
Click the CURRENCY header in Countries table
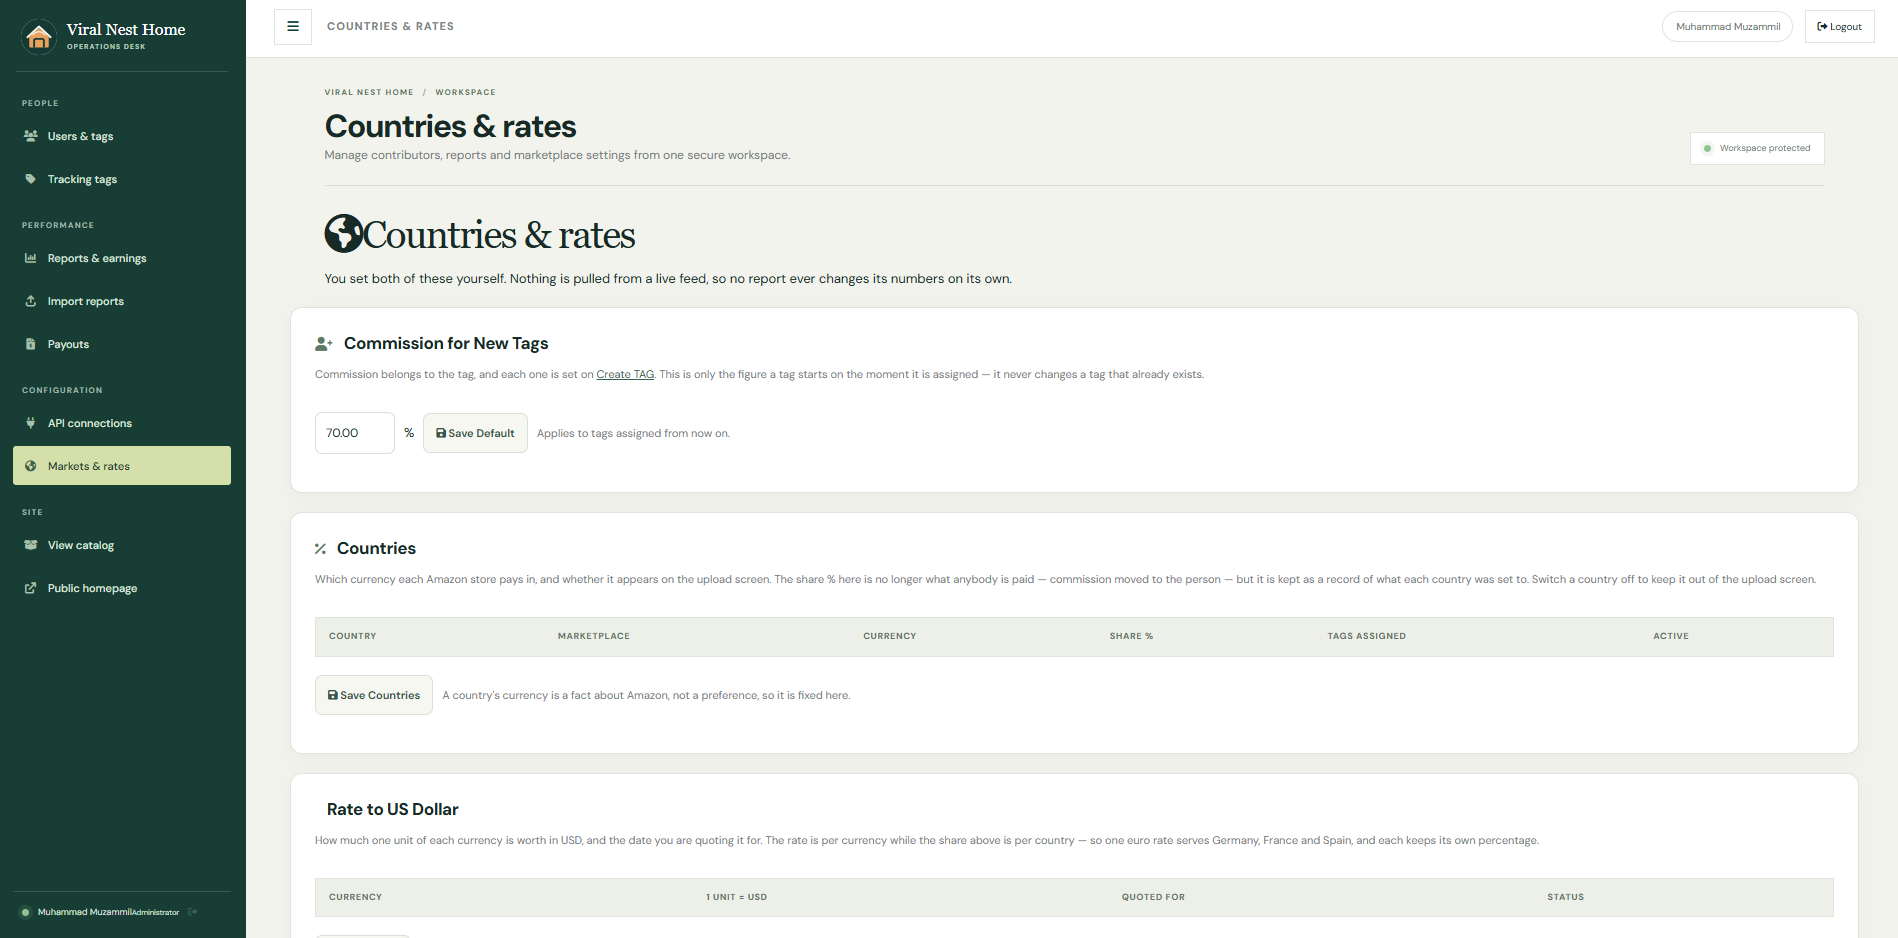click(x=890, y=636)
